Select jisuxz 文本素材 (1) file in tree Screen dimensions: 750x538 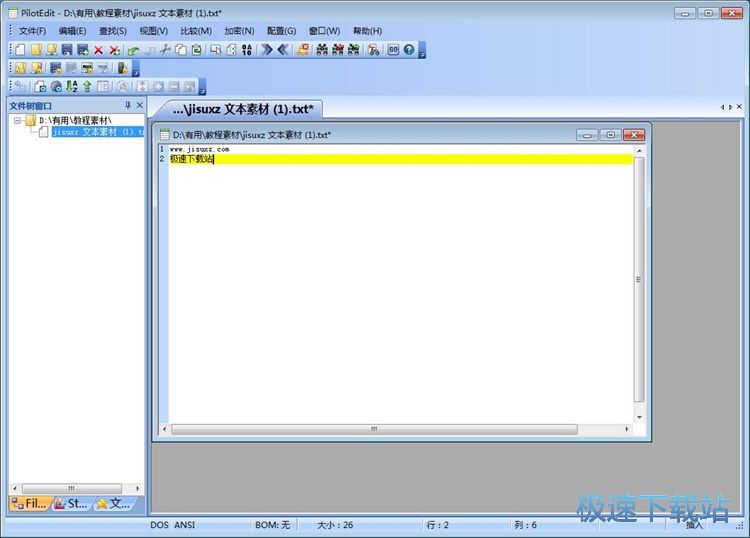[98, 132]
